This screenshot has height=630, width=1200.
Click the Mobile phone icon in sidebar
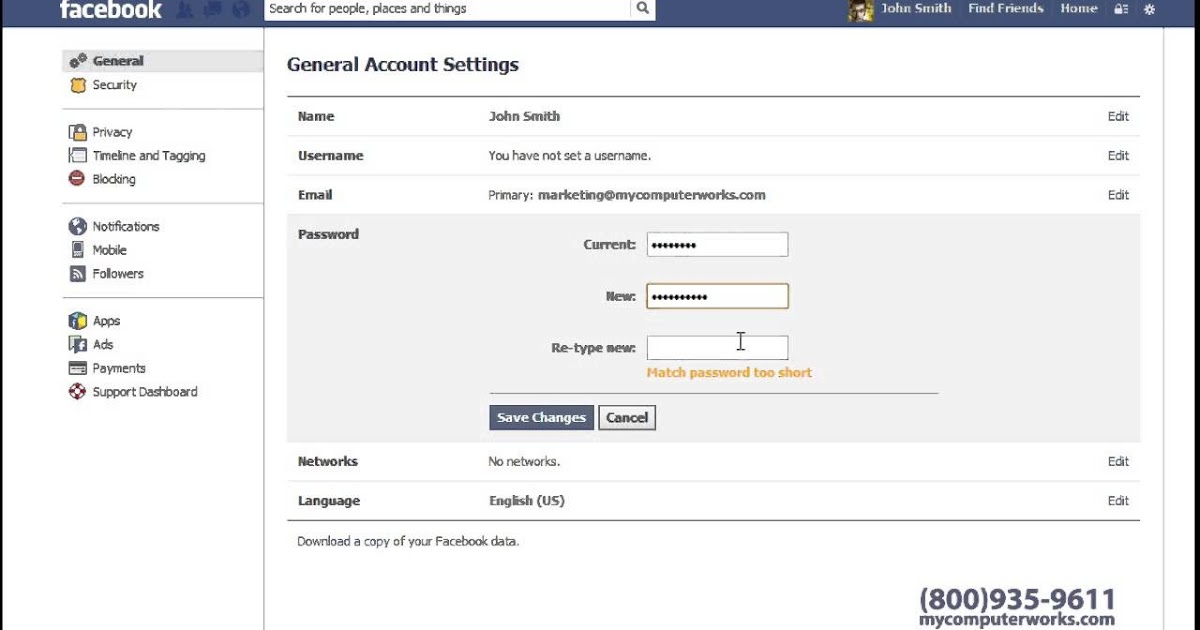pyautogui.click(x=78, y=249)
